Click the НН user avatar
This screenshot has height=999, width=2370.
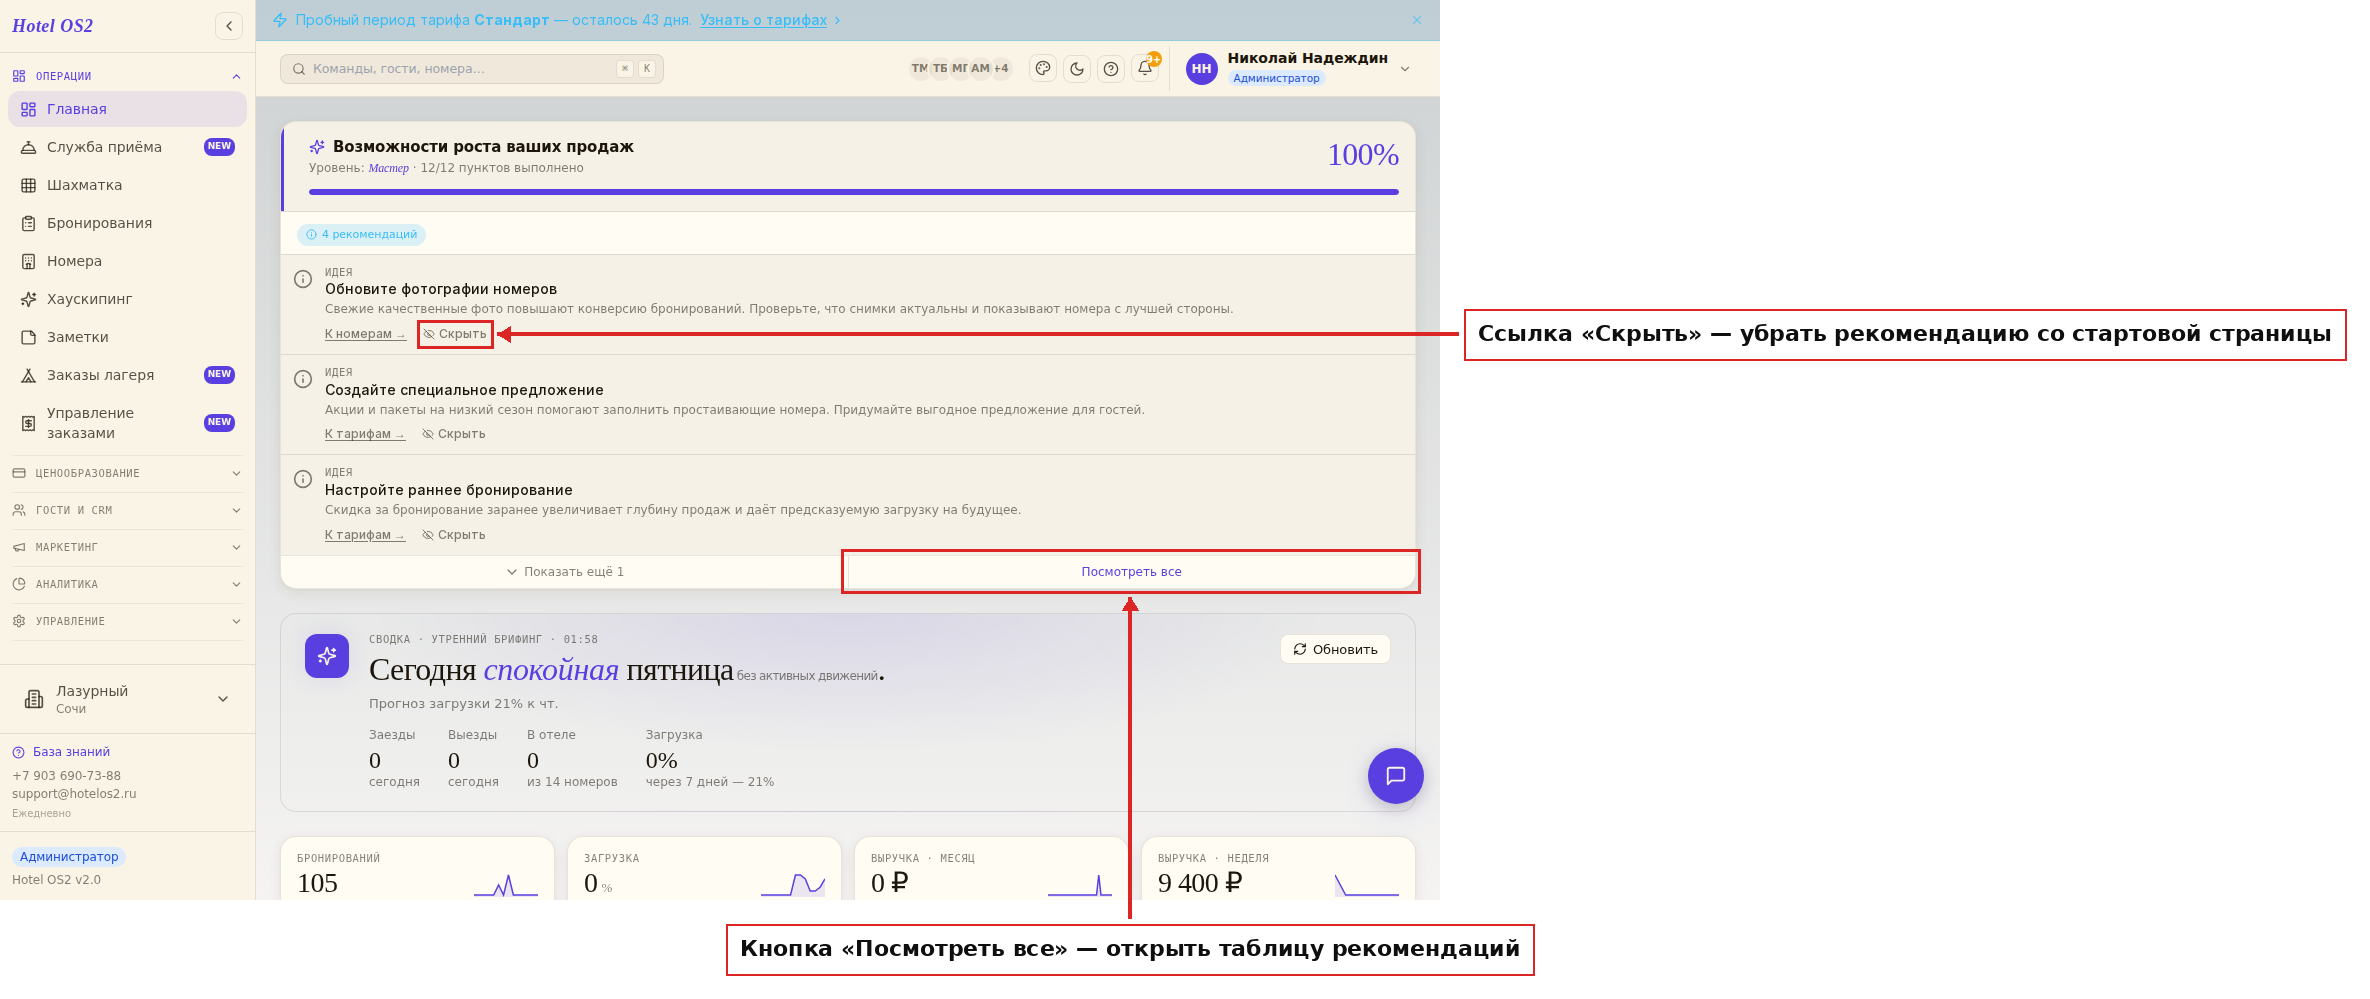tap(1201, 69)
